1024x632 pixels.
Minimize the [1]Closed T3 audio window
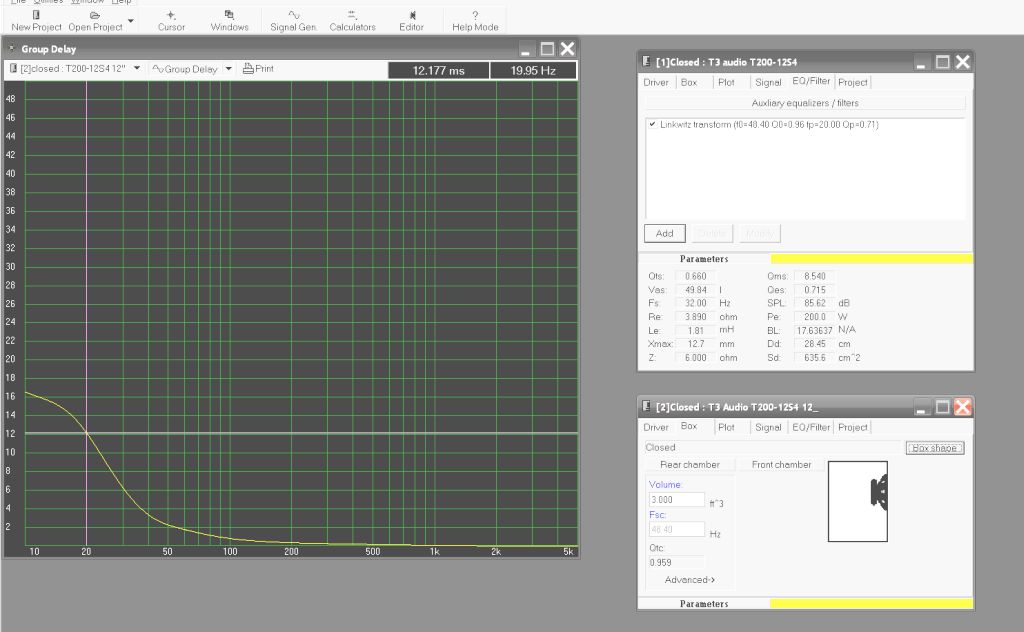[x=921, y=62]
